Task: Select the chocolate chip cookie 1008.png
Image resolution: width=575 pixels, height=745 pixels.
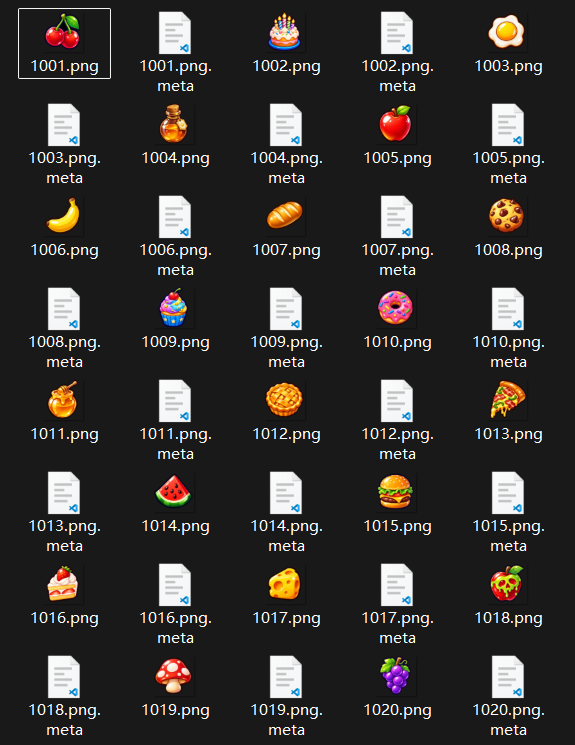Action: coord(507,216)
